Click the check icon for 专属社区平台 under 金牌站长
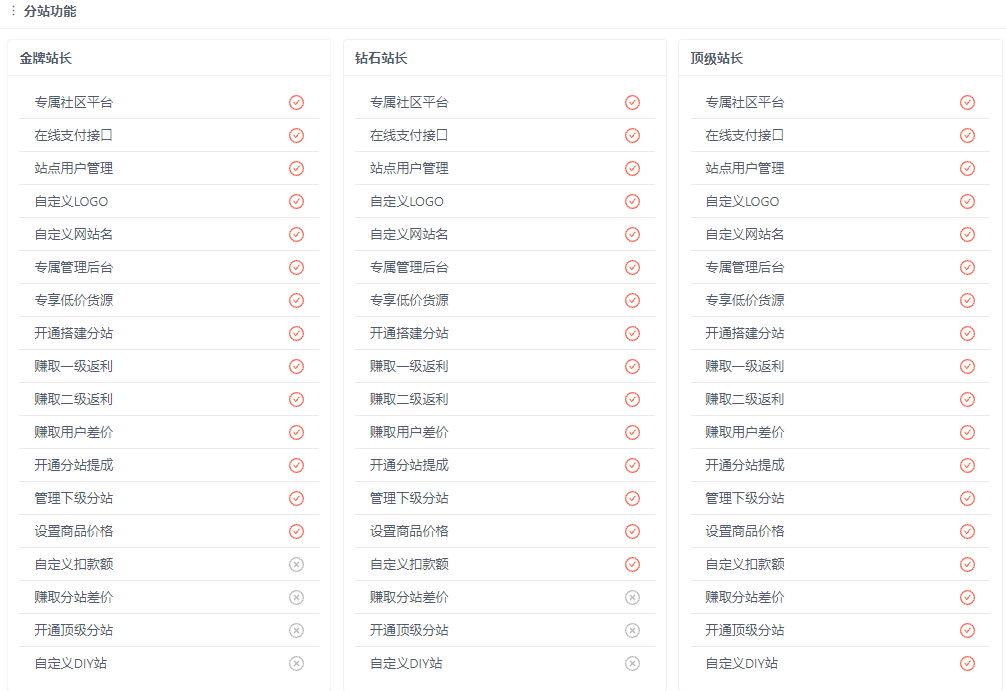This screenshot has height=691, width=1006. coord(296,103)
